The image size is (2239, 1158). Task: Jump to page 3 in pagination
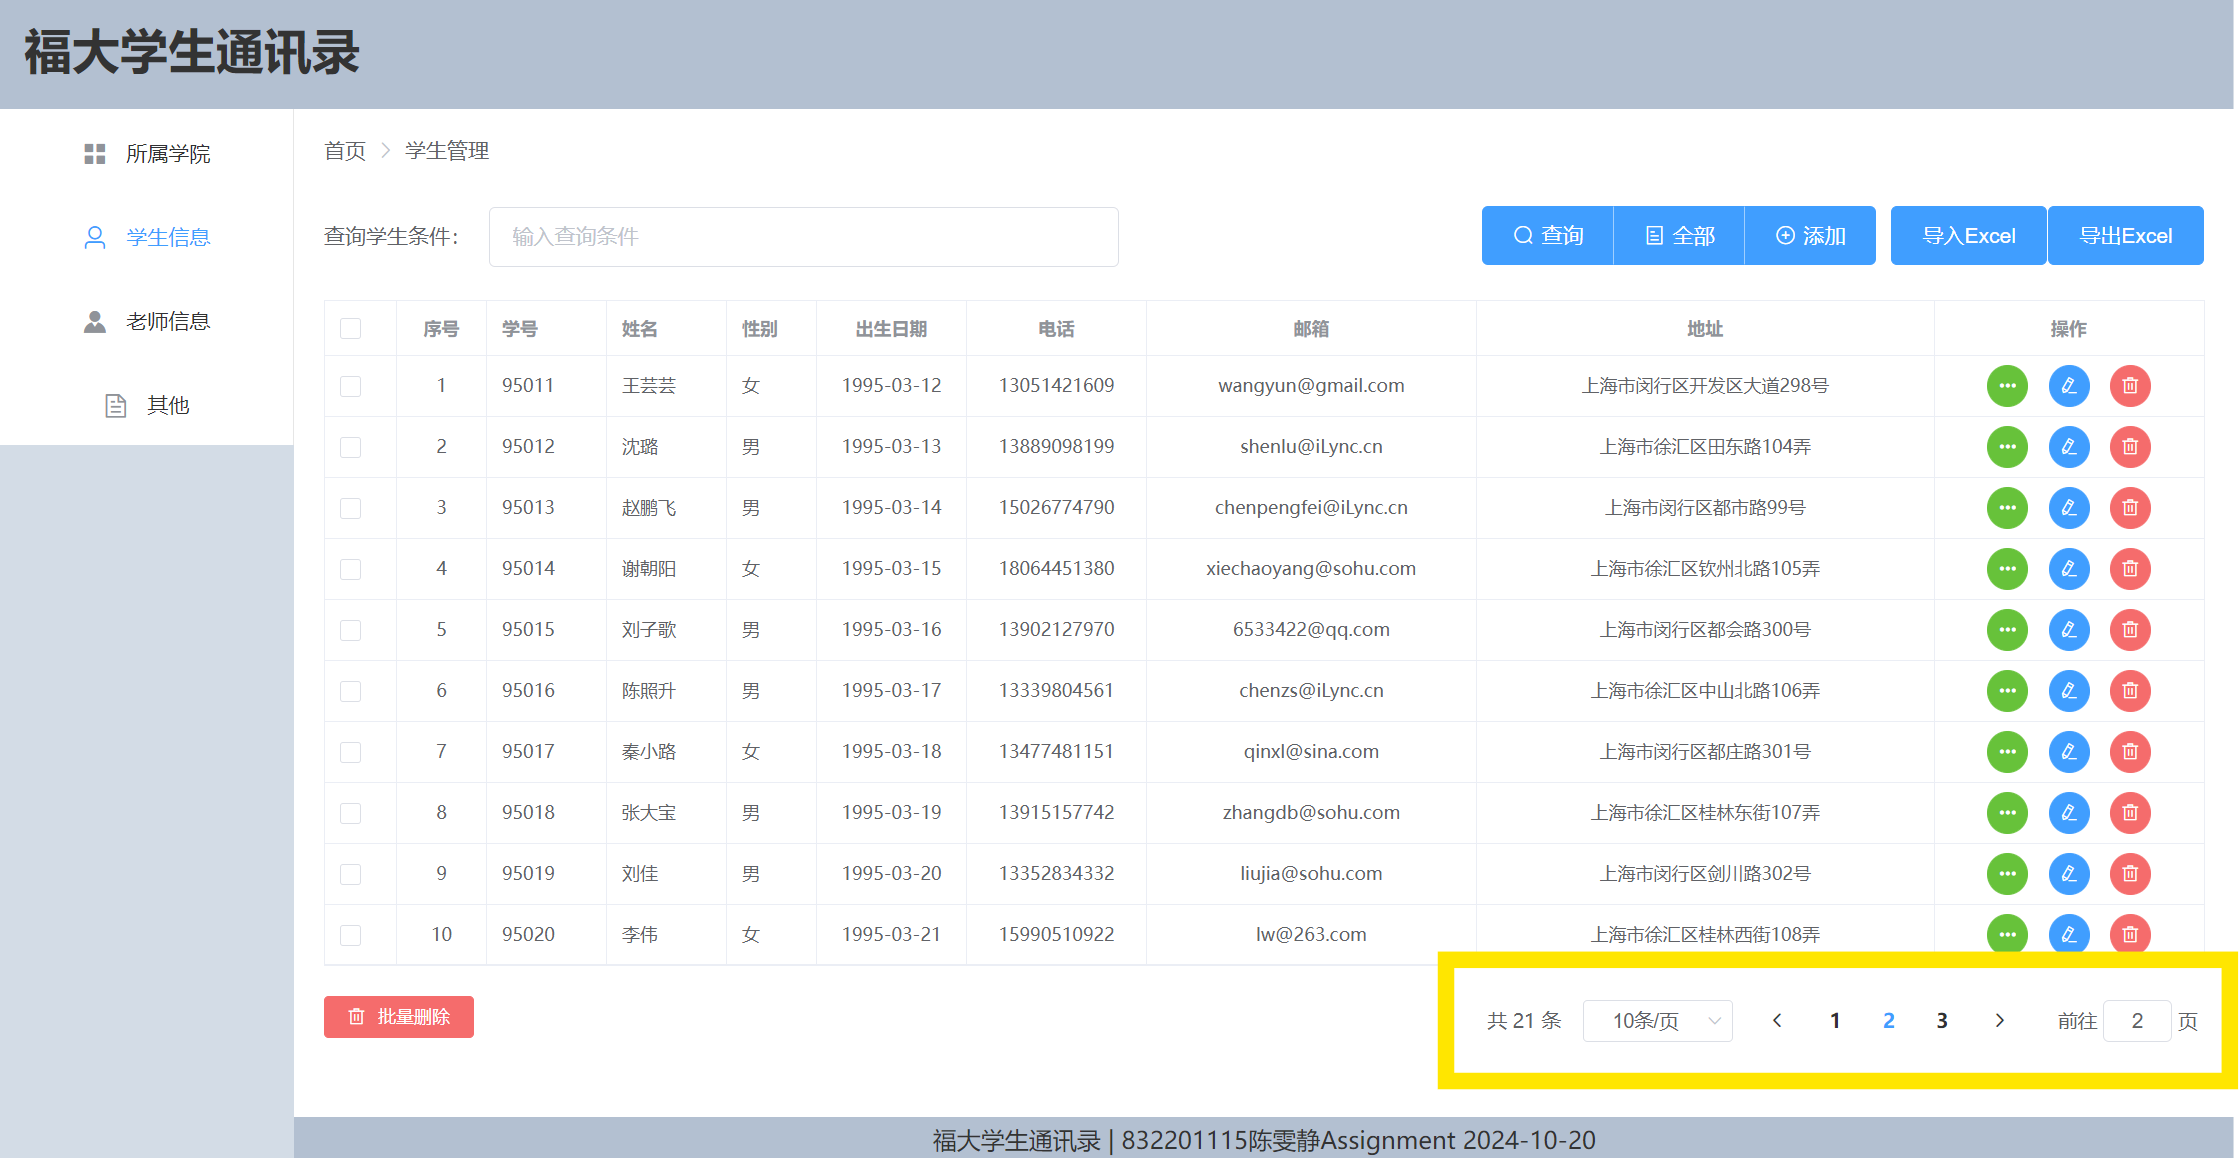coord(1941,1021)
